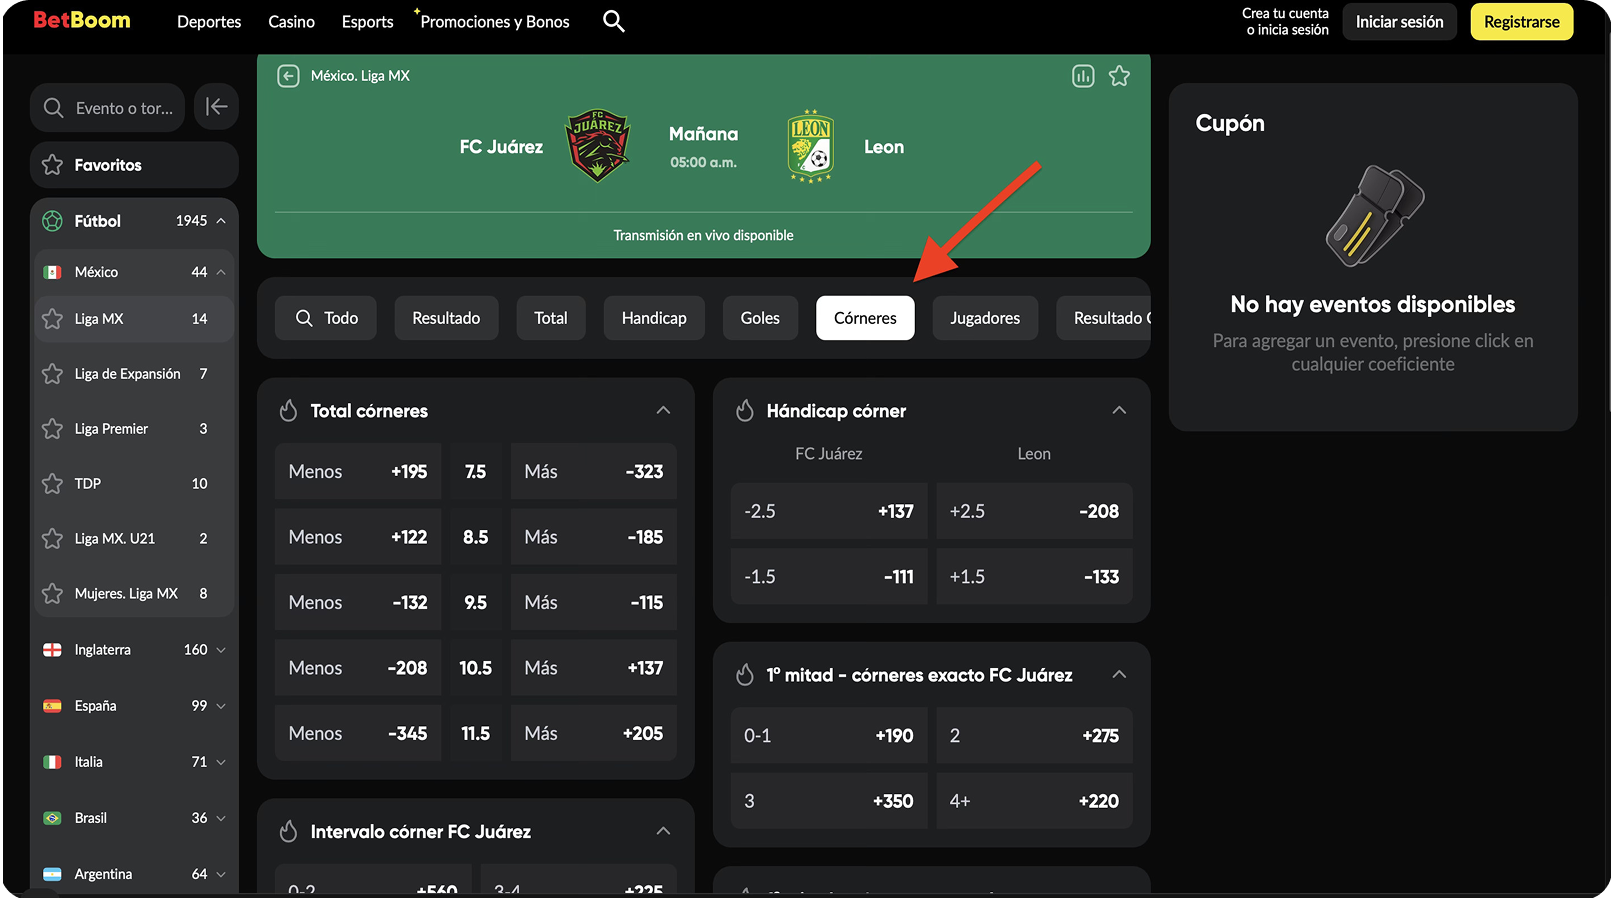Switch to the Goles market tab

pyautogui.click(x=759, y=318)
